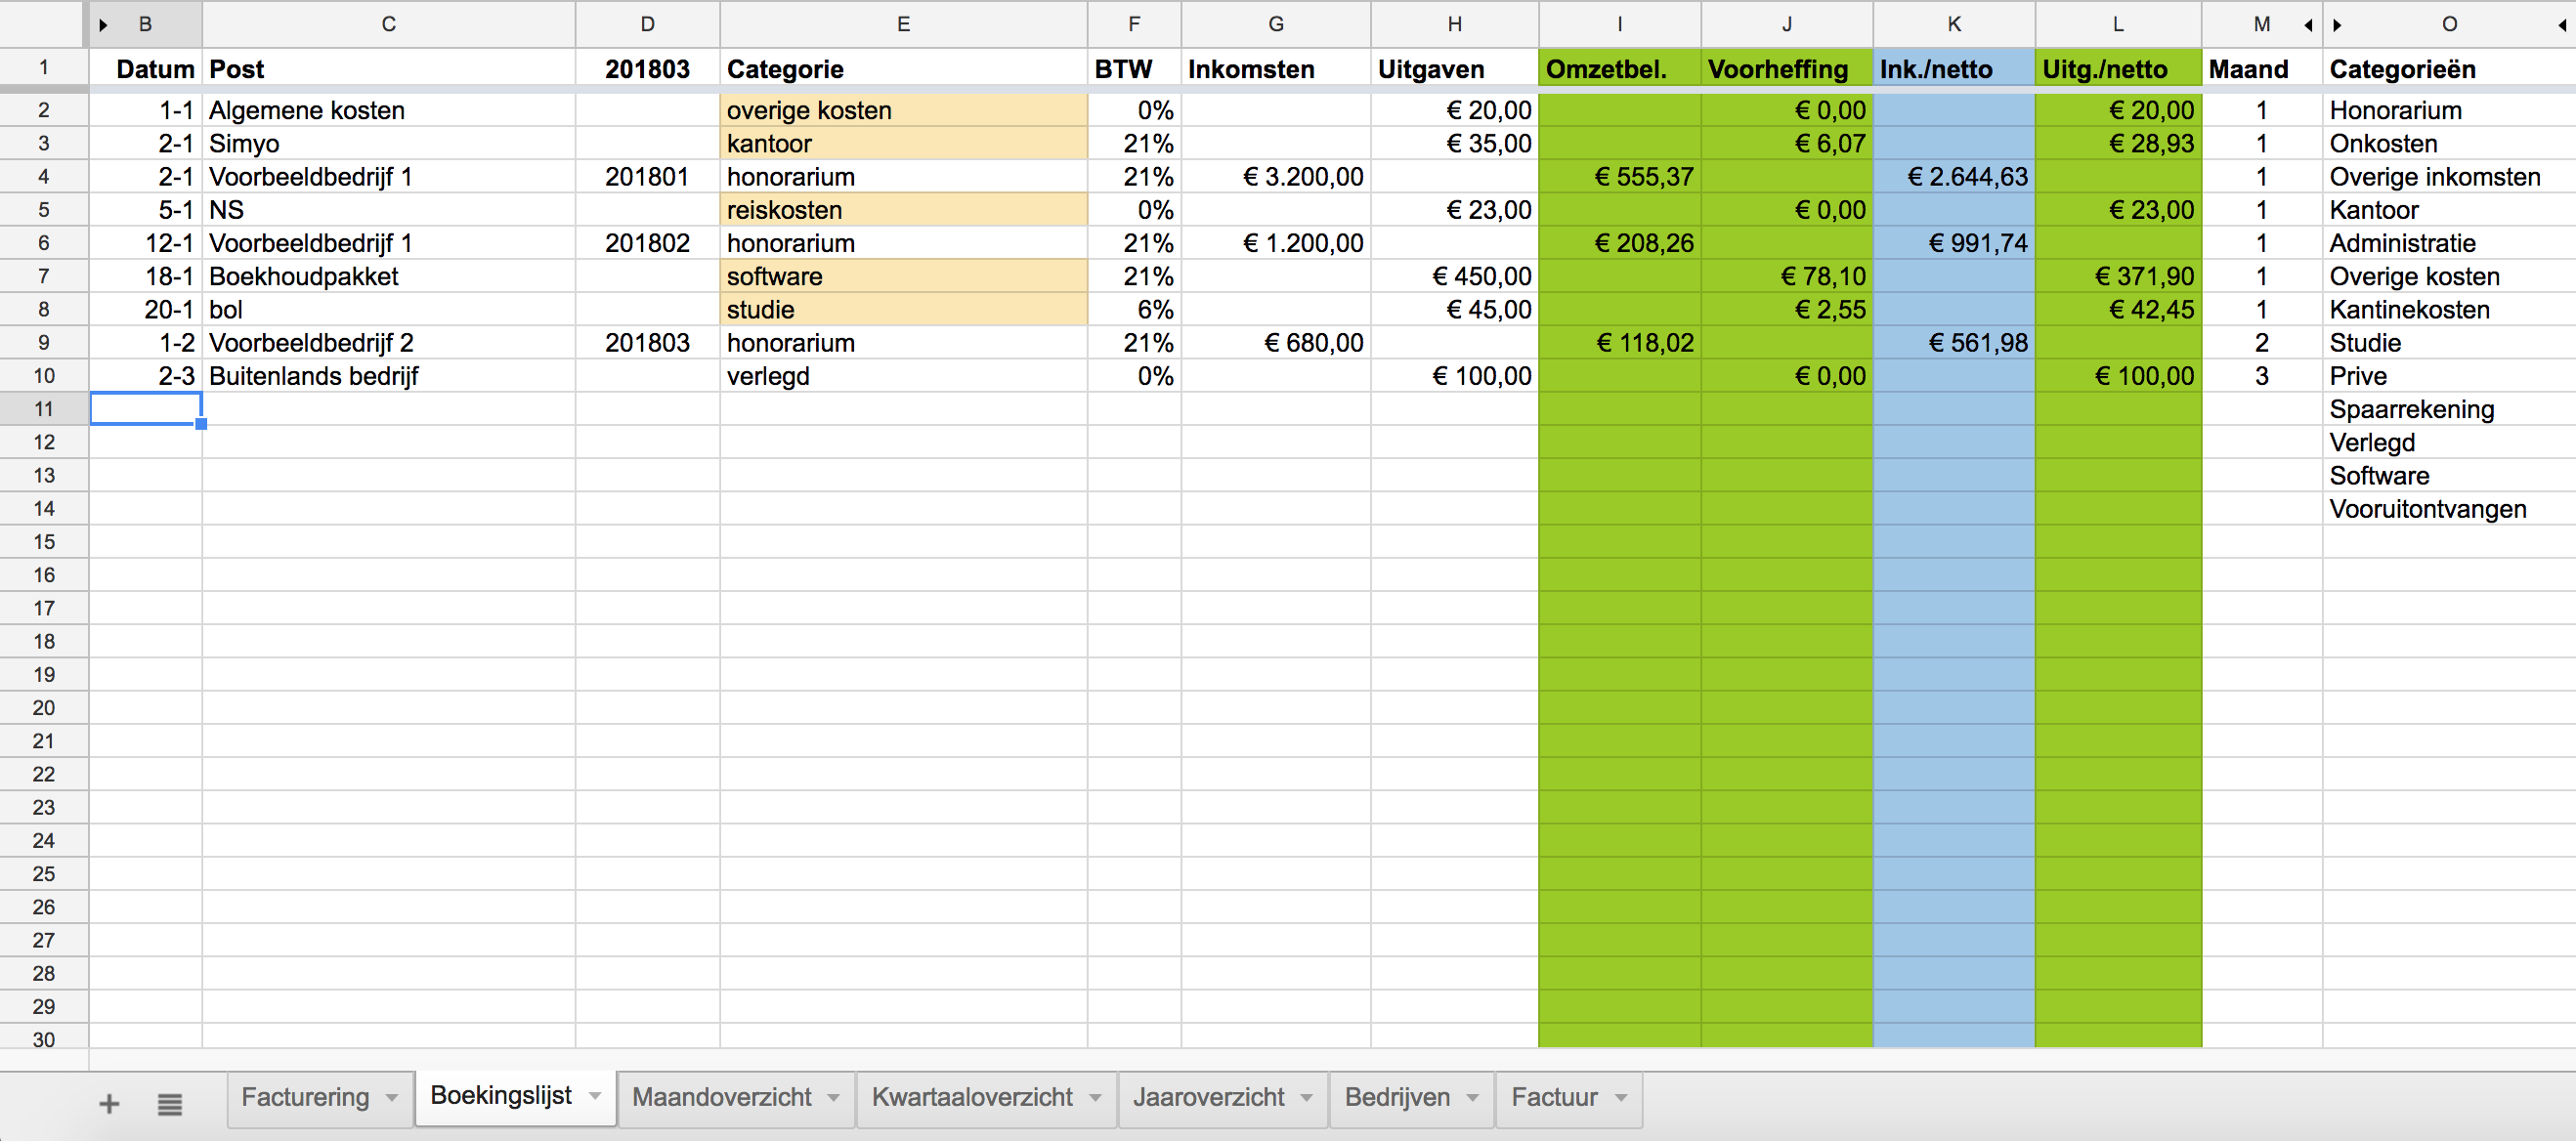The image size is (2576, 1141).
Task: Click the Omzetbel. header cell
Action: (1619, 69)
